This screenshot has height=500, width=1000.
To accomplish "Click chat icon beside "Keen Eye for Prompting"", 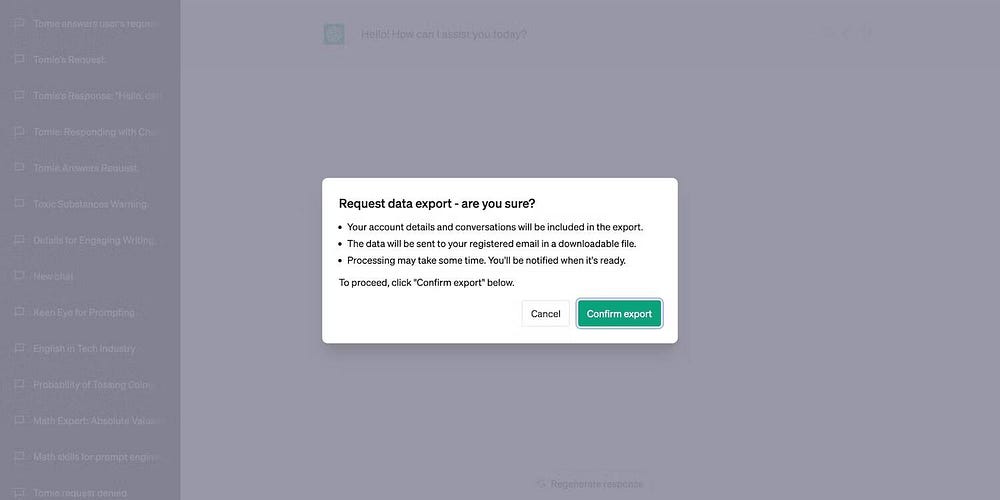I will tap(19, 313).
